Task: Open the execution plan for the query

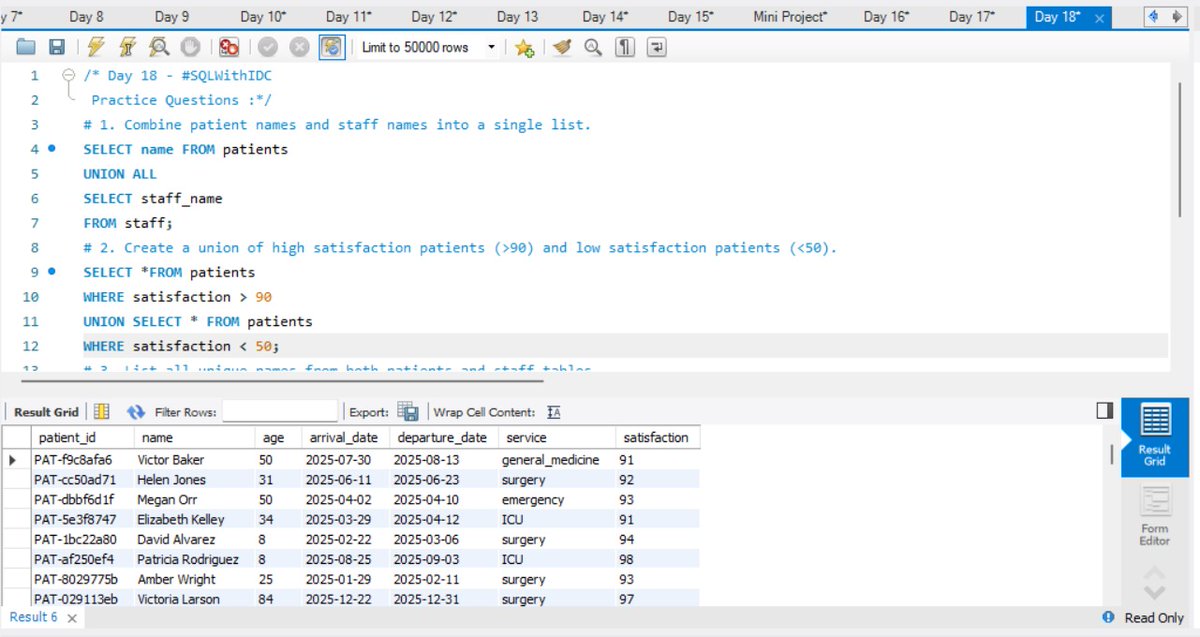Action: click(158, 47)
